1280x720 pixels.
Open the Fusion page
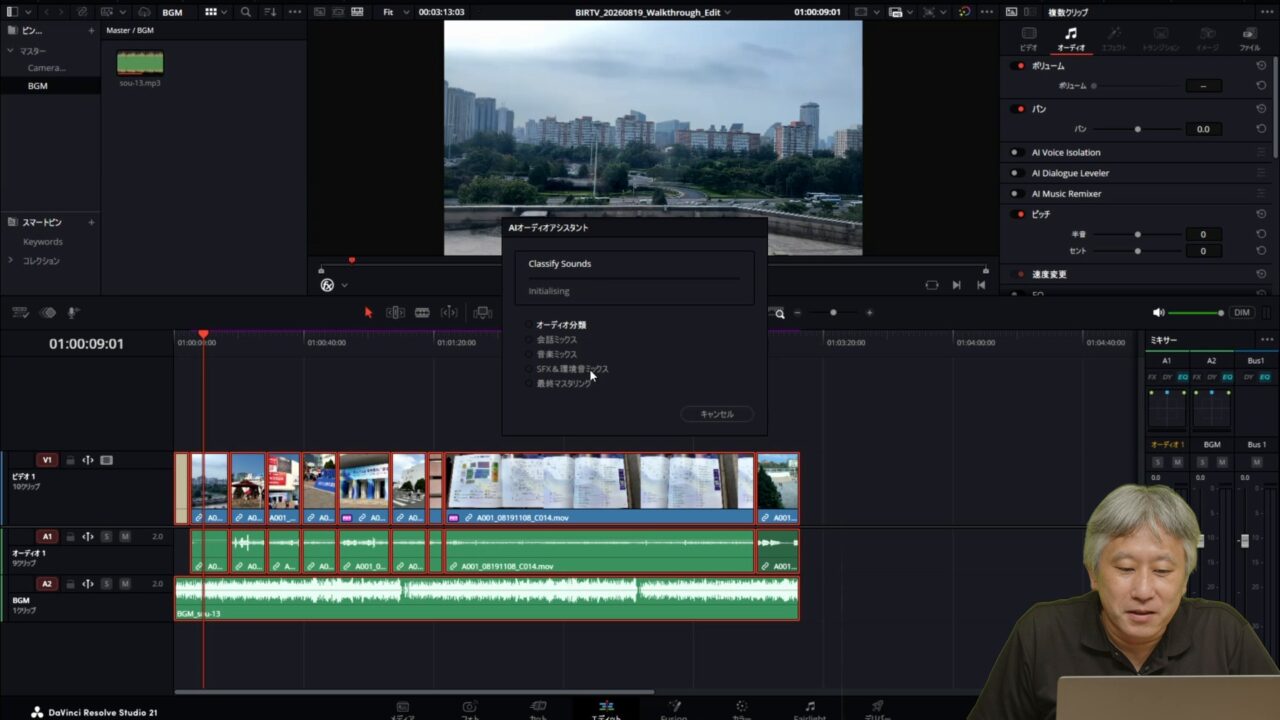[x=674, y=709]
